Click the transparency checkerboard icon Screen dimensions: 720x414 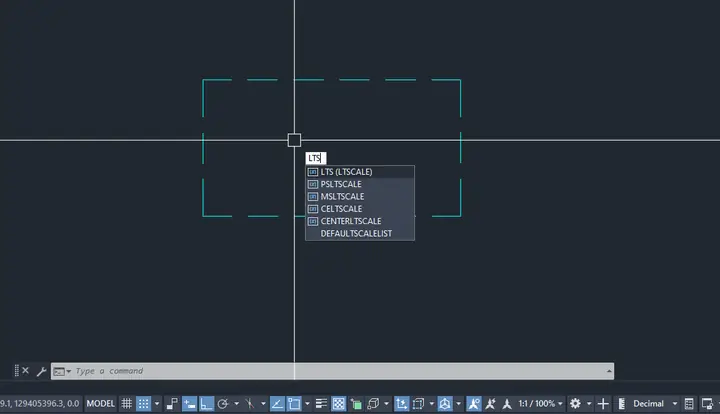(x=338, y=404)
